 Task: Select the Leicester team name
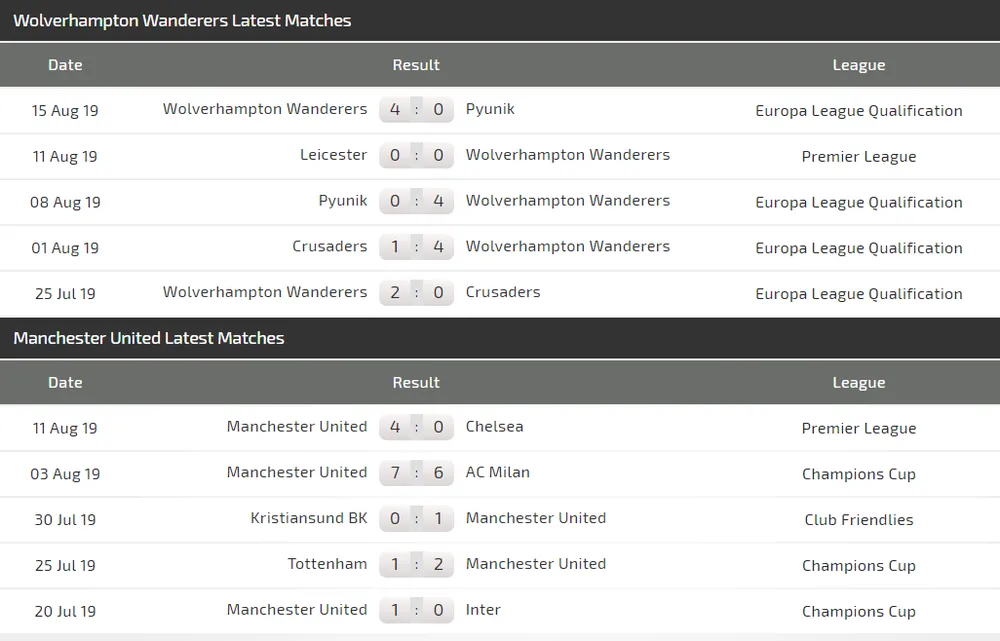333,155
